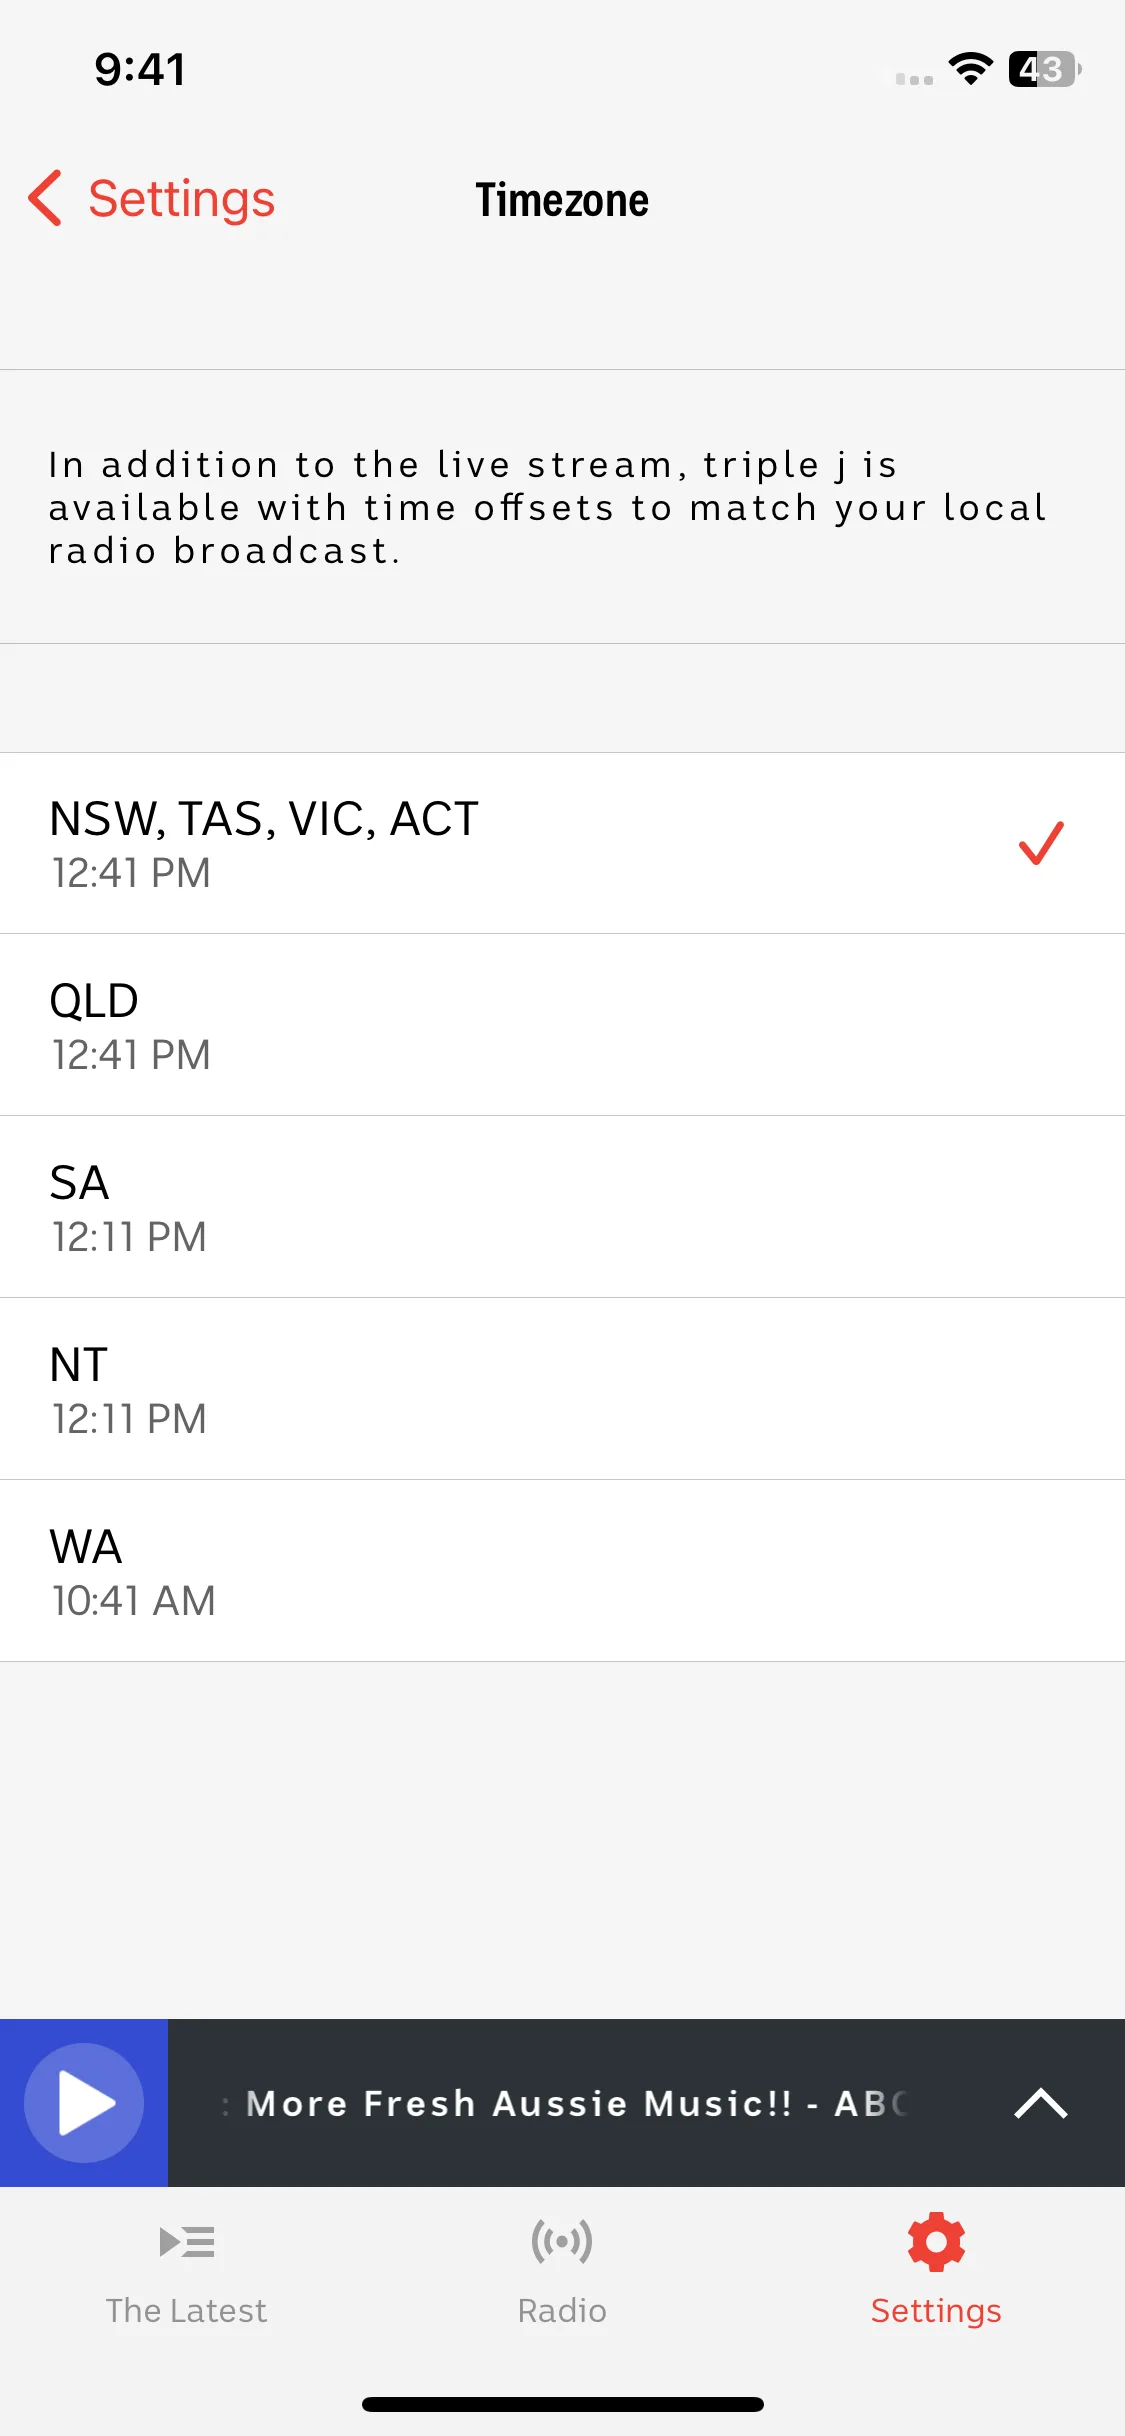This screenshot has width=1125, height=2436.
Task: Open the Radio broadcast icon tab
Action: tap(562, 2242)
